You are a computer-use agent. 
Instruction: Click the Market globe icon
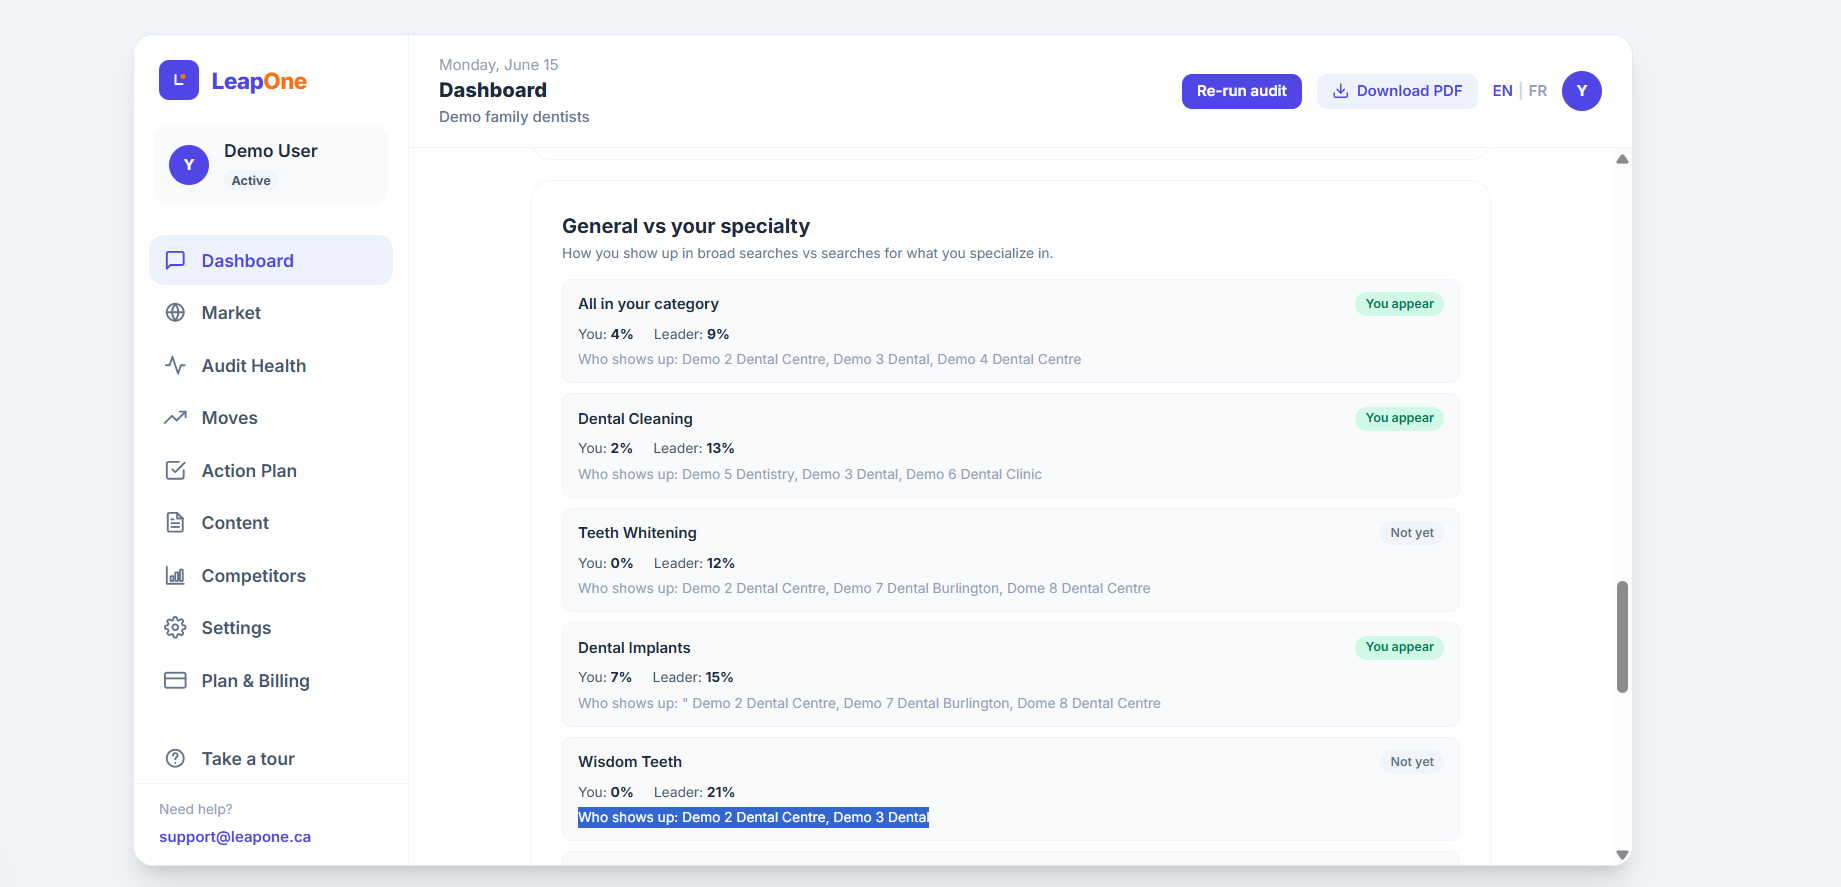click(x=175, y=312)
